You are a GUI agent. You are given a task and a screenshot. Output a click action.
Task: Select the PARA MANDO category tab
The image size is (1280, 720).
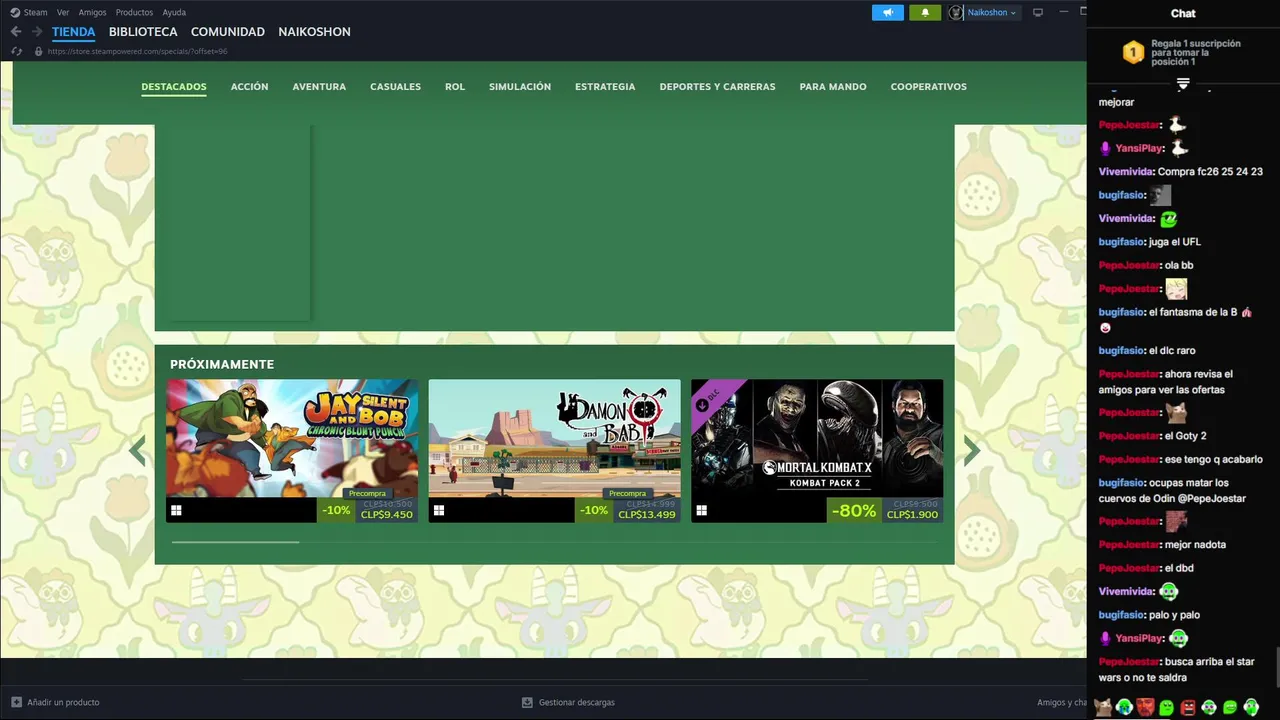833,87
